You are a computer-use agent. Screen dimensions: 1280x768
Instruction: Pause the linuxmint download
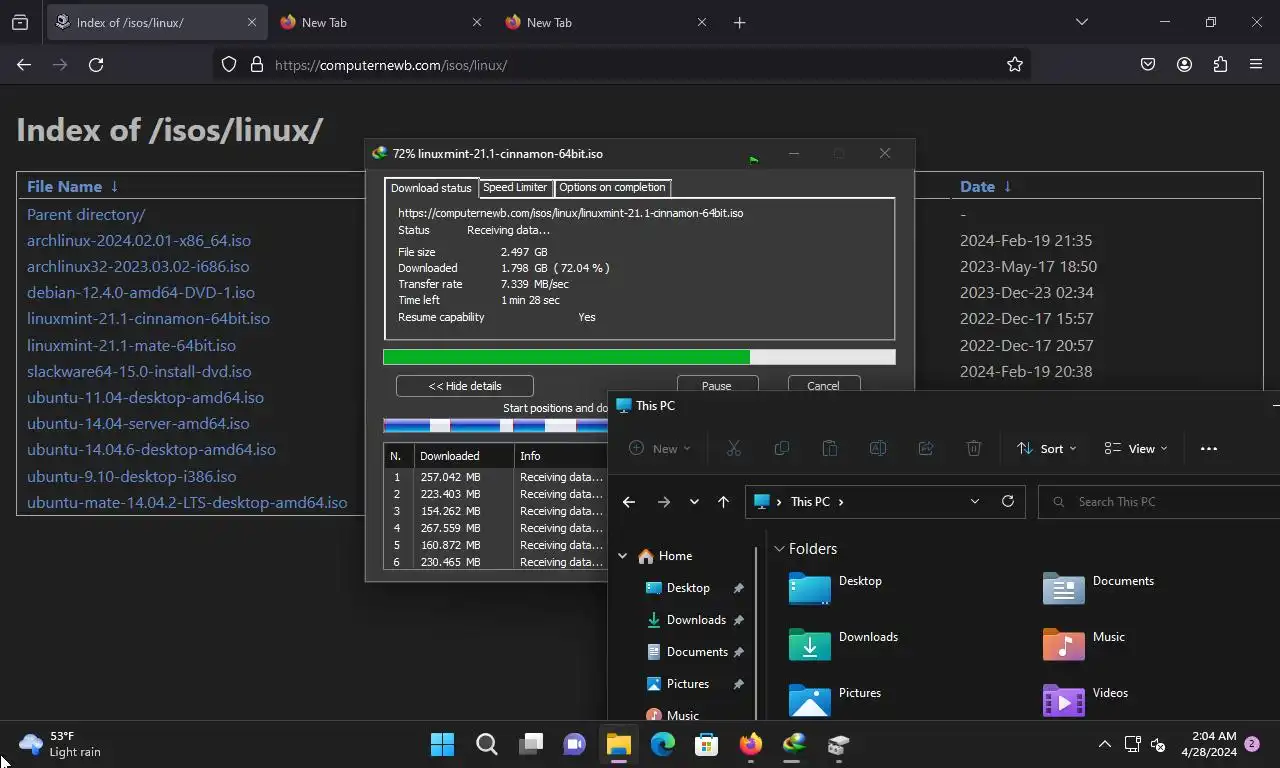717,386
